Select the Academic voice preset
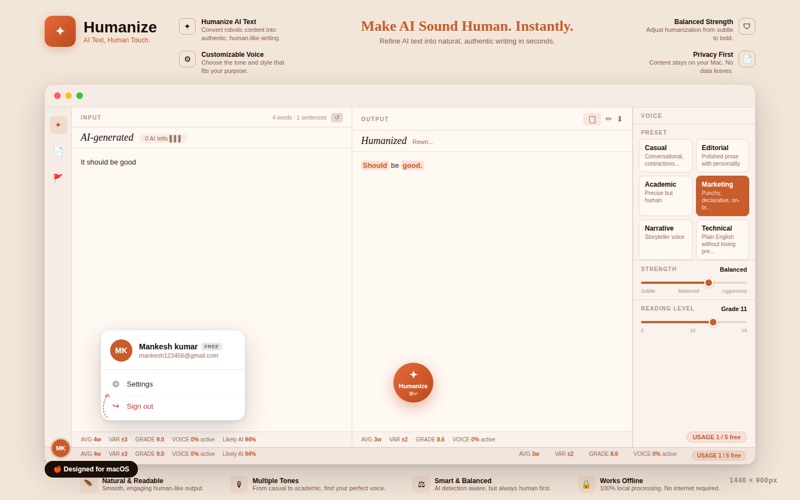The width and height of the screenshot is (800, 500). coord(665,196)
